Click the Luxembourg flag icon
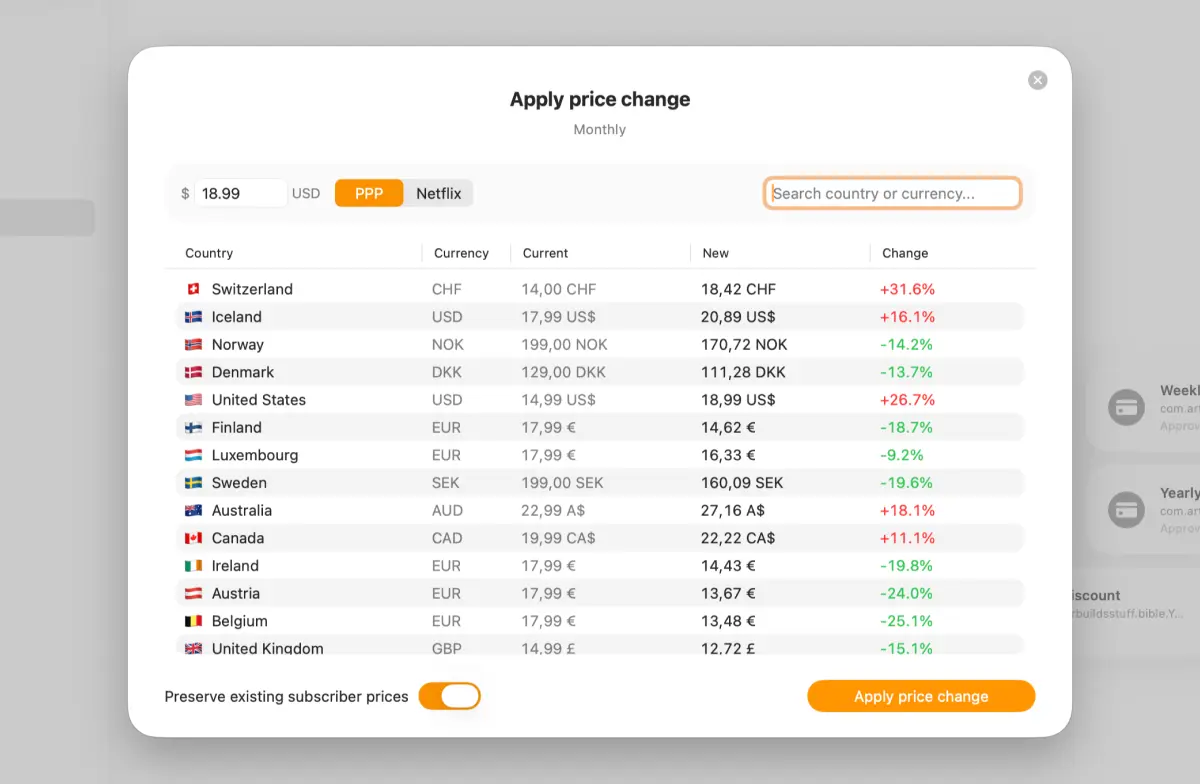Image resolution: width=1200 pixels, height=784 pixels. (x=194, y=455)
